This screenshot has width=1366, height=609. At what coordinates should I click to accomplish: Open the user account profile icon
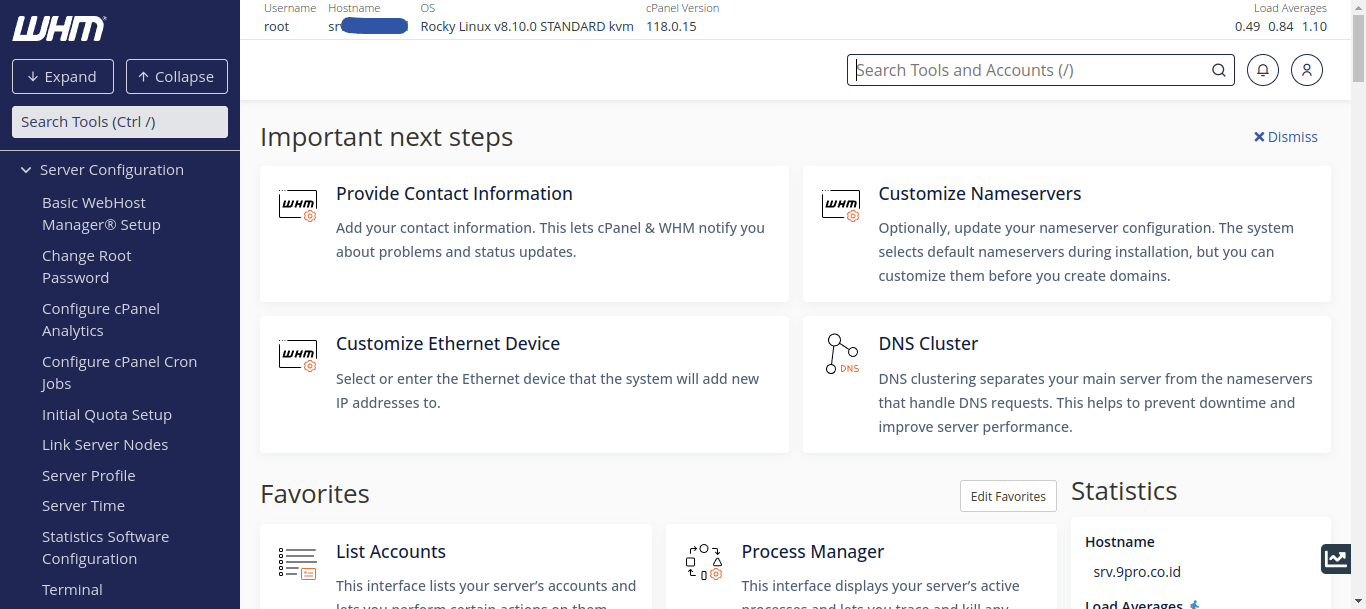(1307, 70)
